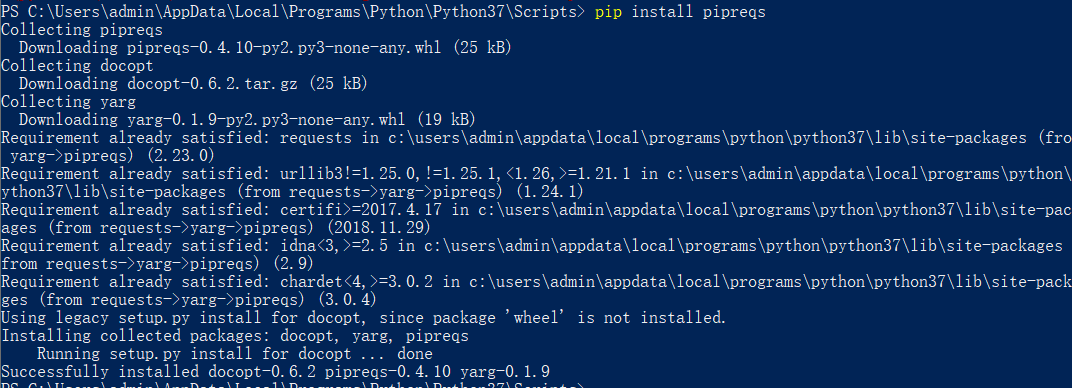The height and width of the screenshot is (388, 1072).
Task: Click the 'Collecting pipreqs' line
Action: point(82,30)
